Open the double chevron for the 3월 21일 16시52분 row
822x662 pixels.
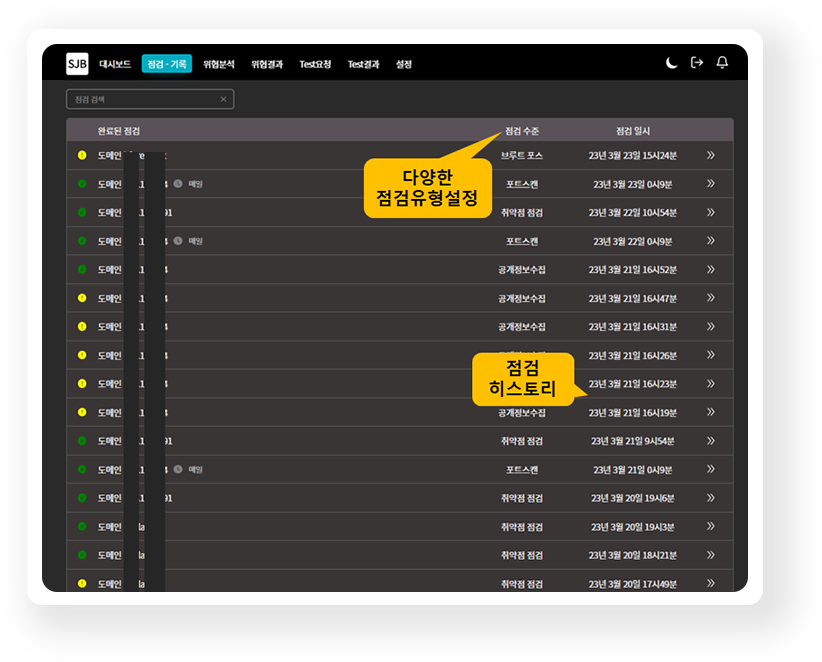pos(711,269)
